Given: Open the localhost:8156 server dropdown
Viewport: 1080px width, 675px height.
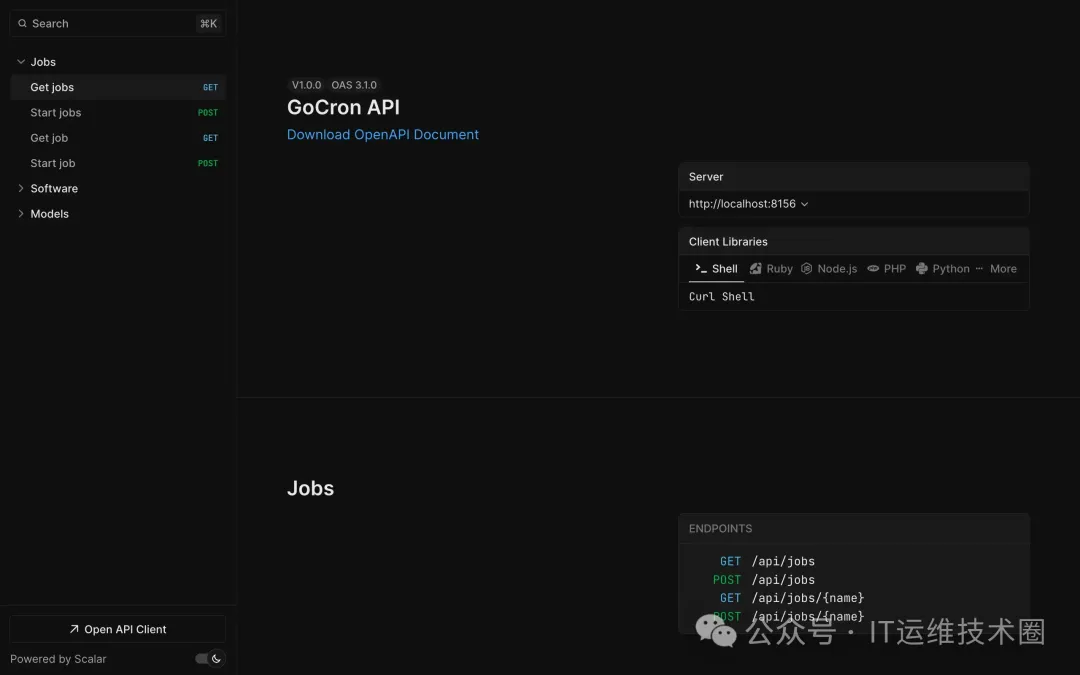Looking at the screenshot, I should point(748,204).
